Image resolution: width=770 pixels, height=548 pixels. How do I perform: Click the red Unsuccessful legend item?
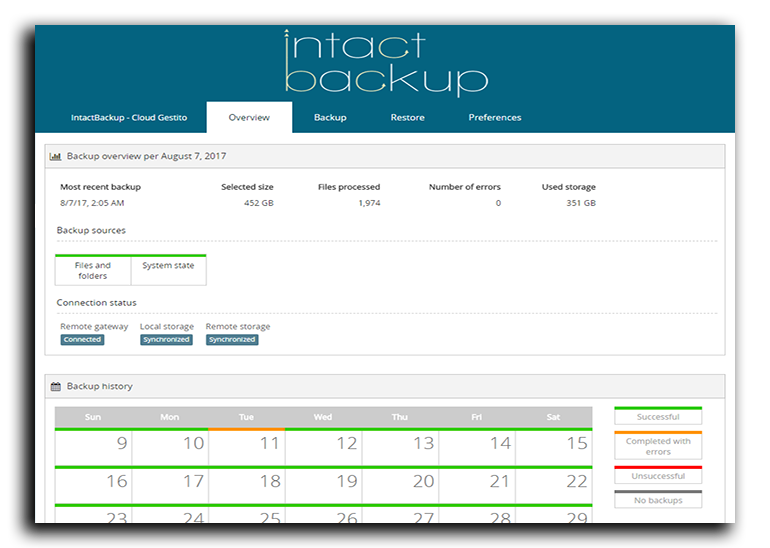657,476
